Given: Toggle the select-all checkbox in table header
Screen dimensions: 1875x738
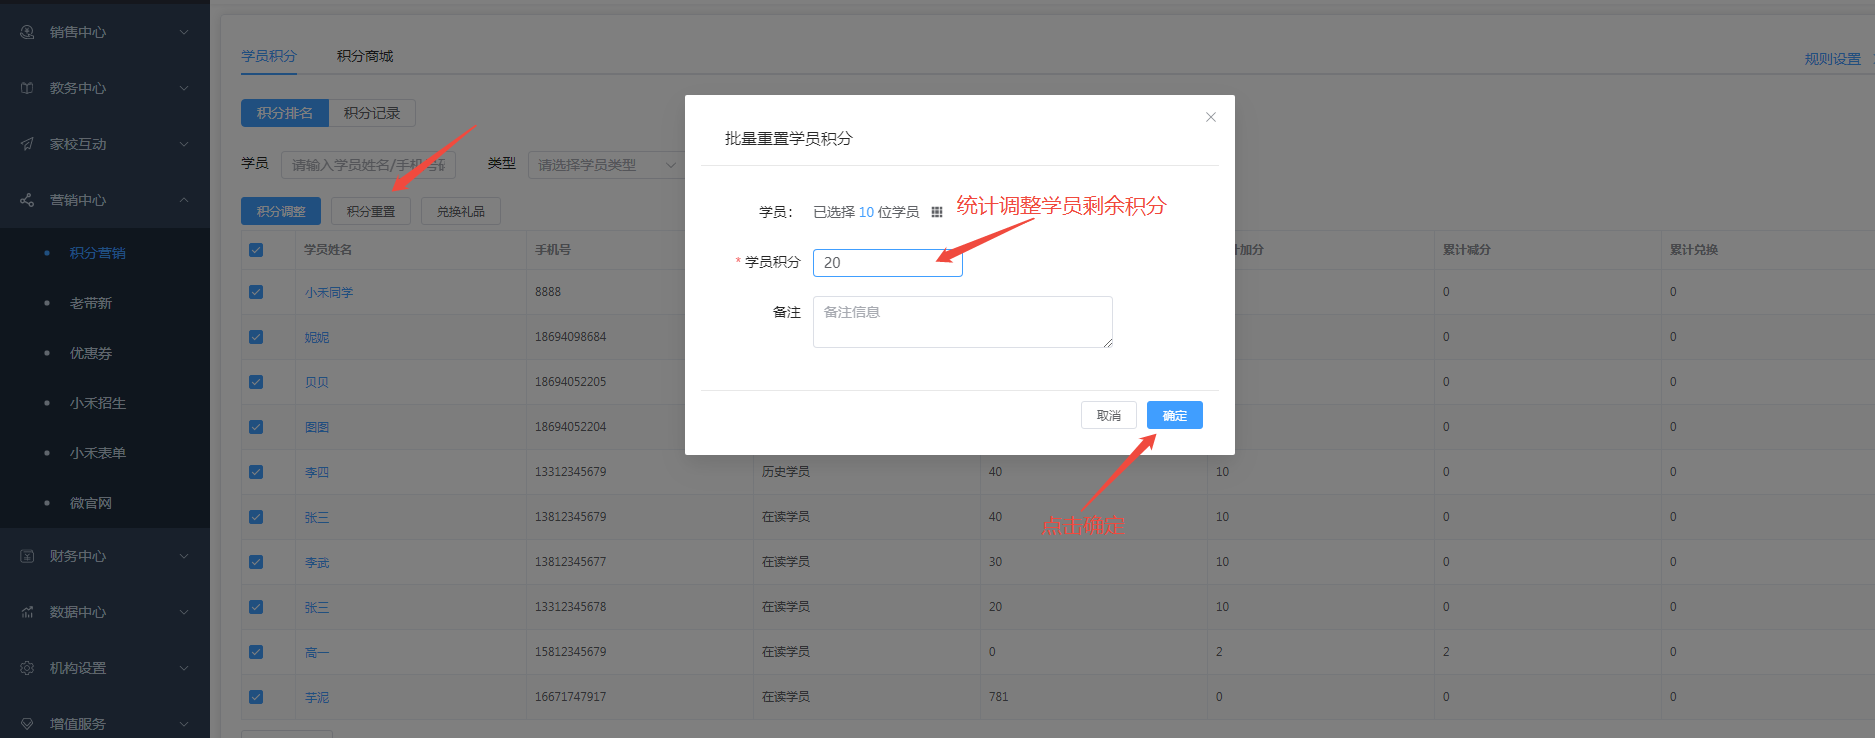Looking at the screenshot, I should pyautogui.click(x=256, y=250).
